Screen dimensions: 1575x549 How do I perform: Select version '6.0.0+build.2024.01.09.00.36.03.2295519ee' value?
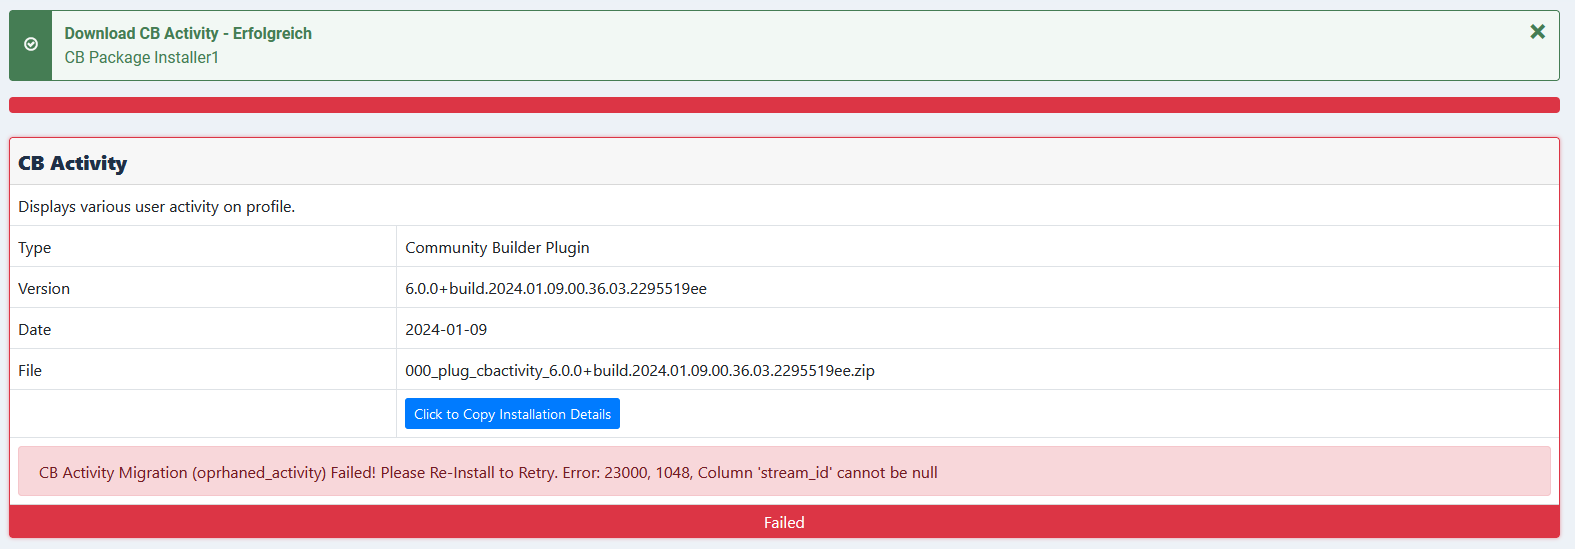556,288
